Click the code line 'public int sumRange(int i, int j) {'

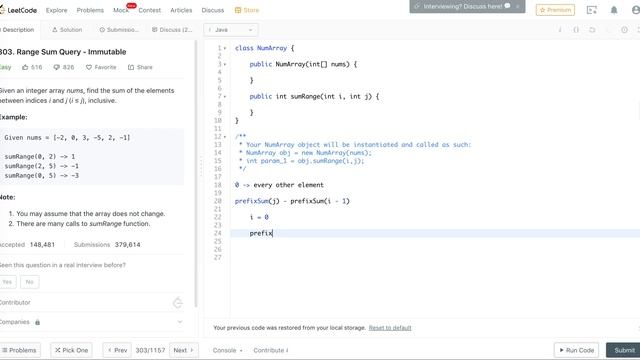click(314, 96)
